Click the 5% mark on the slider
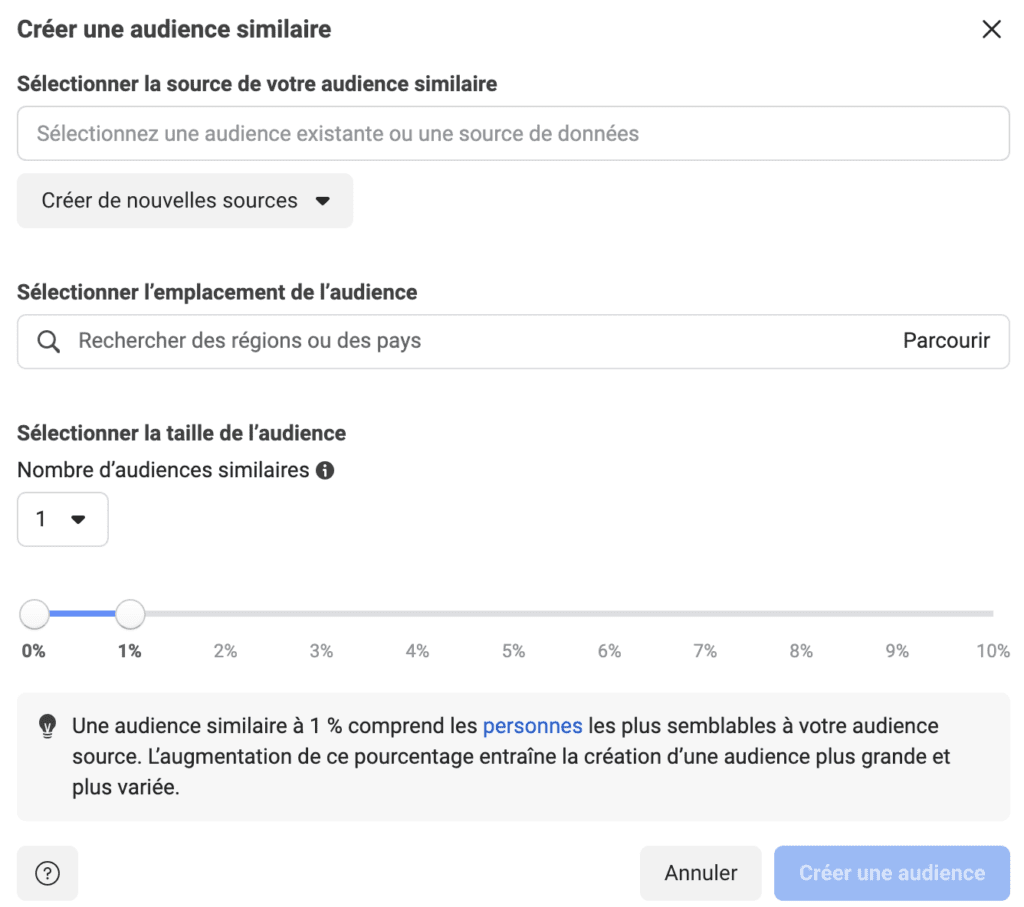The width and height of the screenshot is (1024, 907). [513, 613]
